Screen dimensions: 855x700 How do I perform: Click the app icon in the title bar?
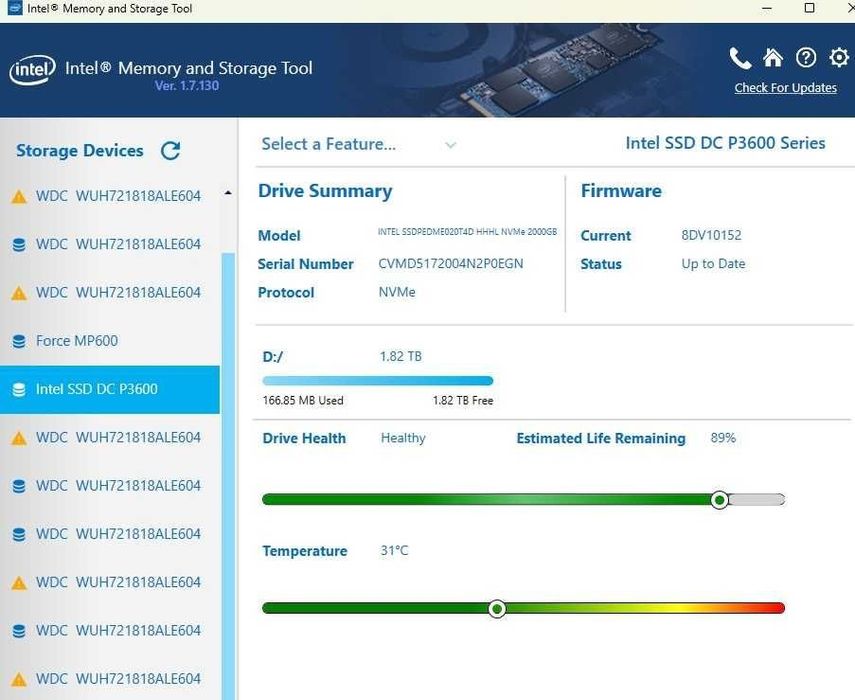tap(15, 8)
